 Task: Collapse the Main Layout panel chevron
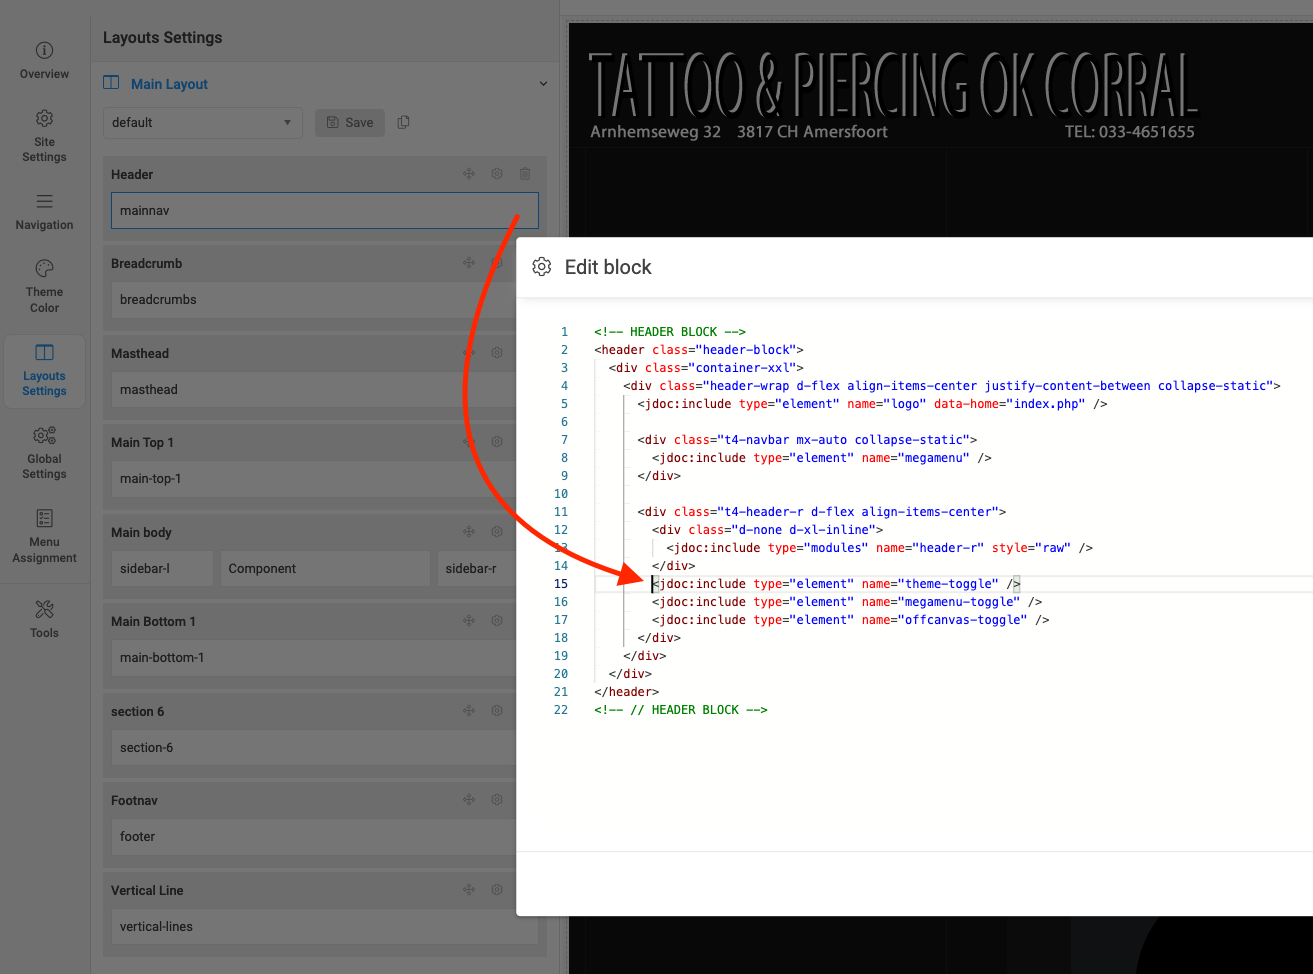point(543,84)
